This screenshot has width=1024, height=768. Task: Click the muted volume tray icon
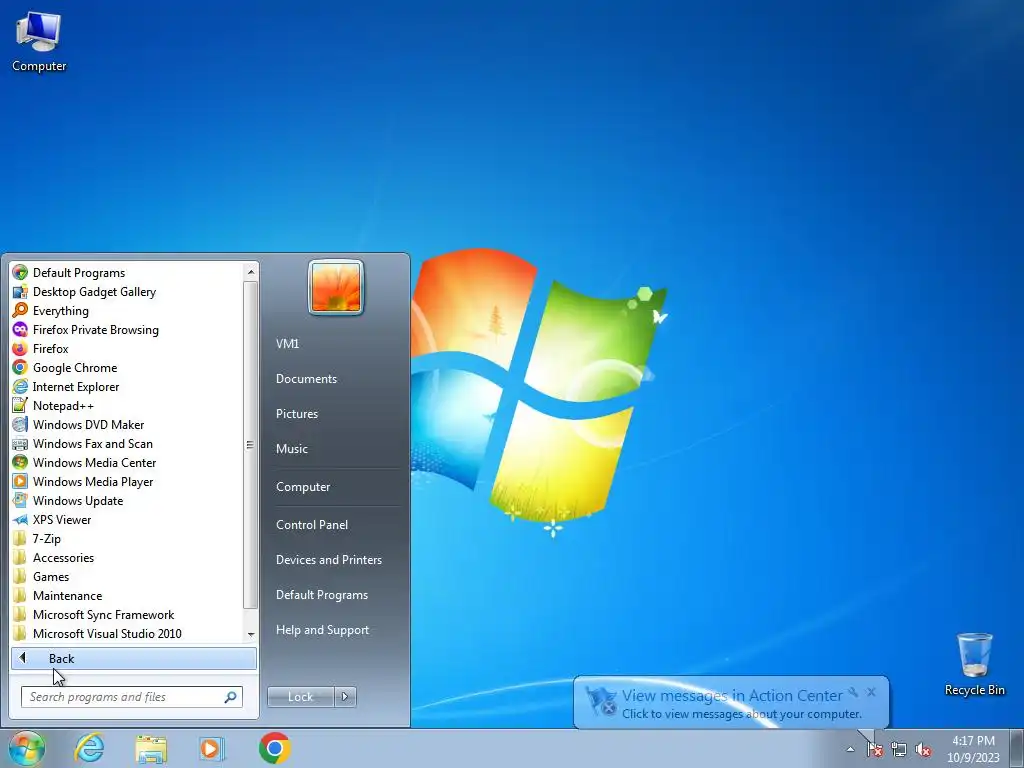coord(923,749)
